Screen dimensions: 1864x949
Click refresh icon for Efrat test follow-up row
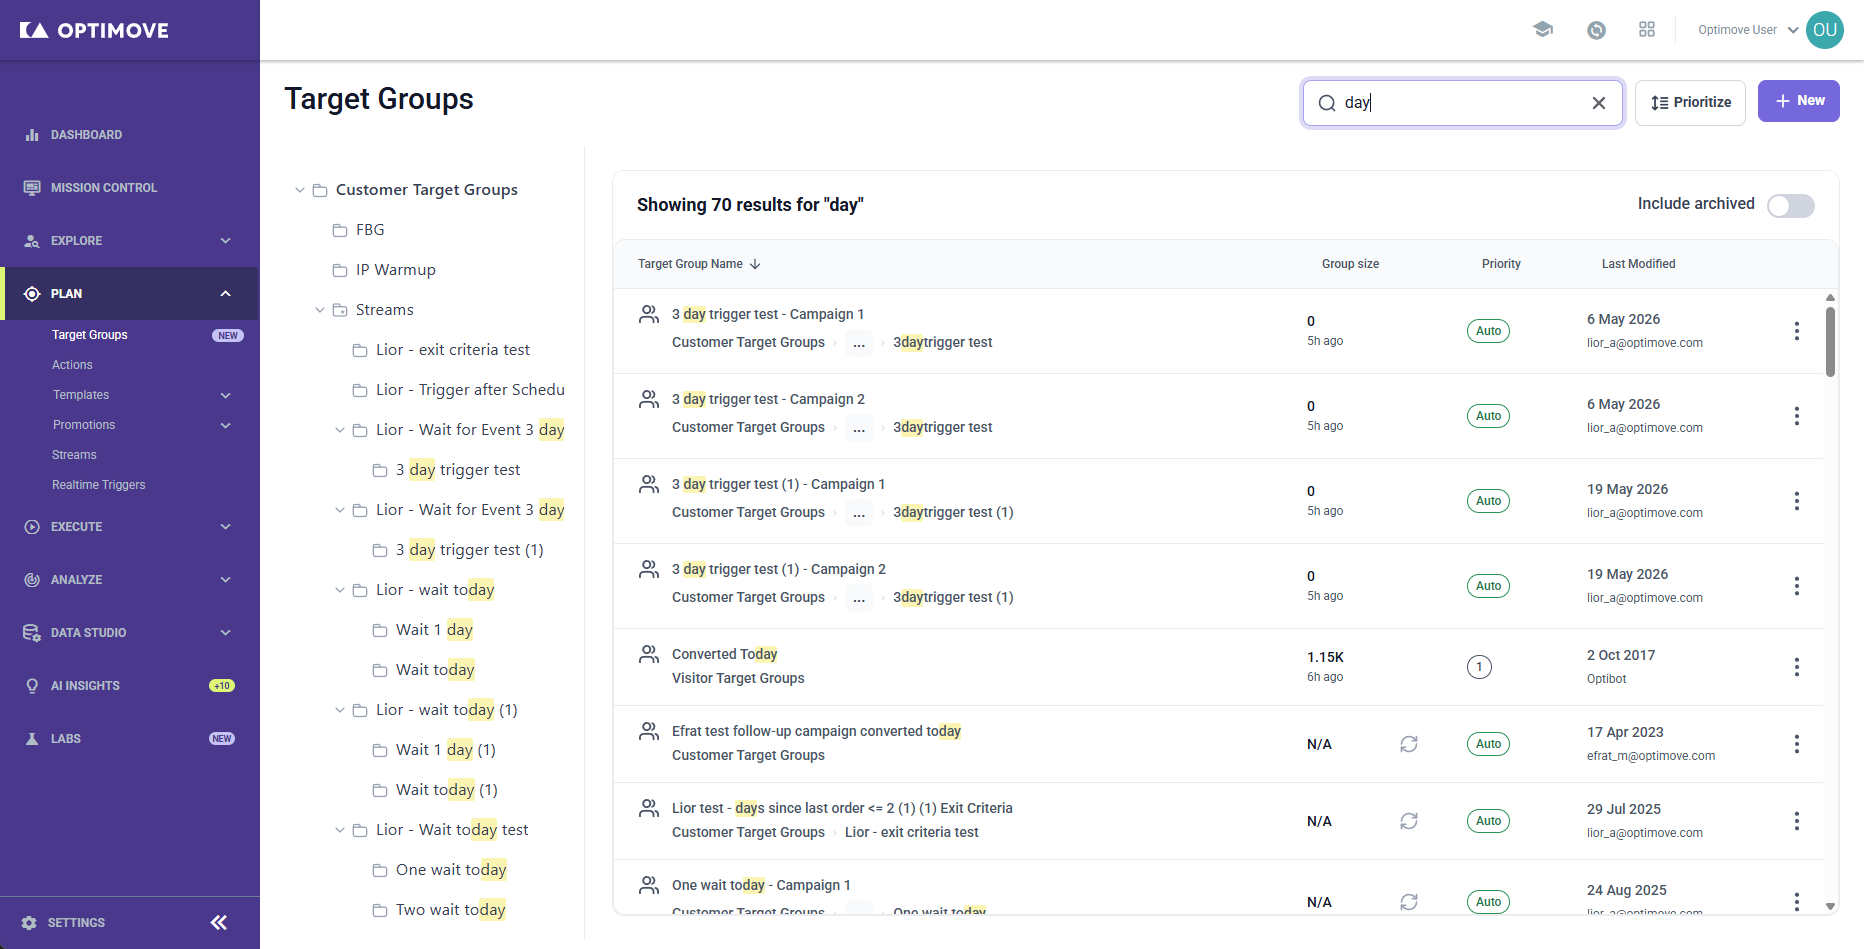point(1409,744)
